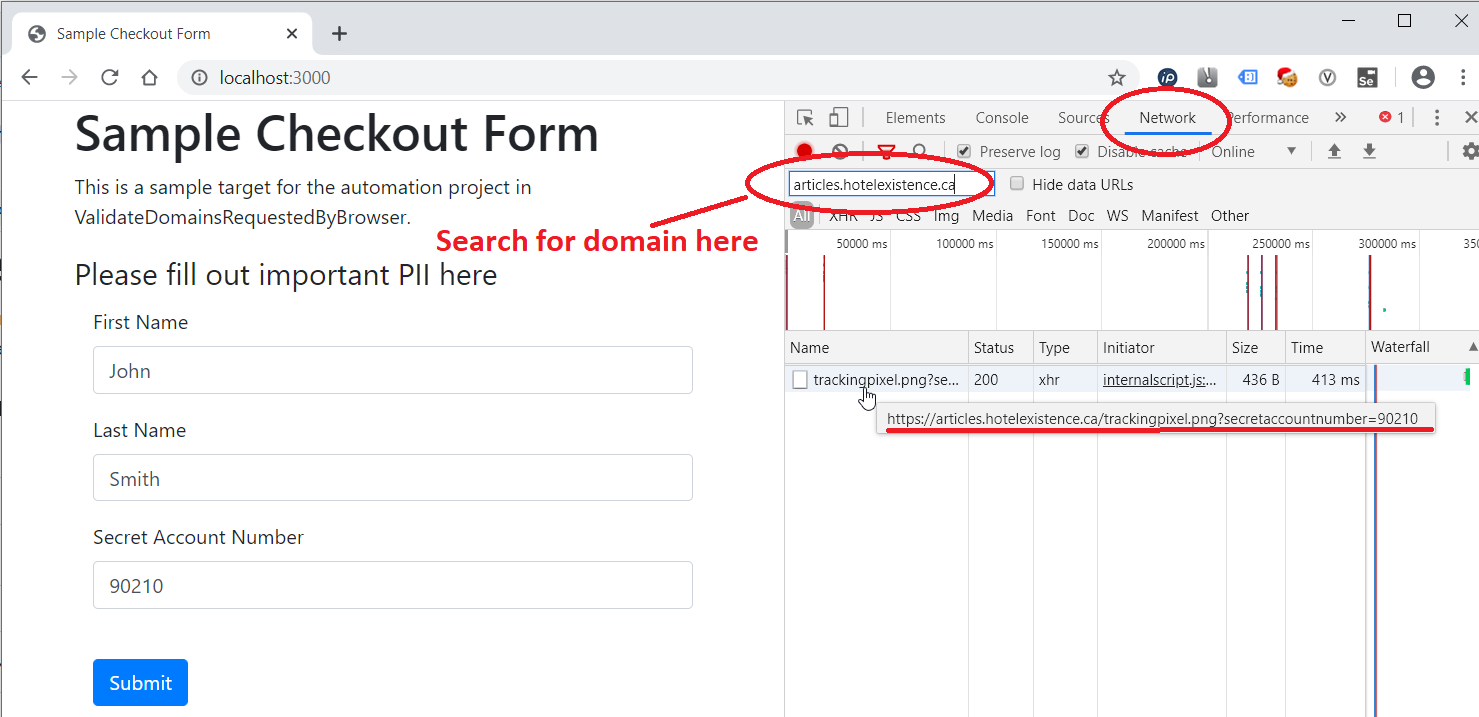Open the internalscript.js initiator link
Viewport: 1479px width, 717px height.
click(x=1160, y=380)
